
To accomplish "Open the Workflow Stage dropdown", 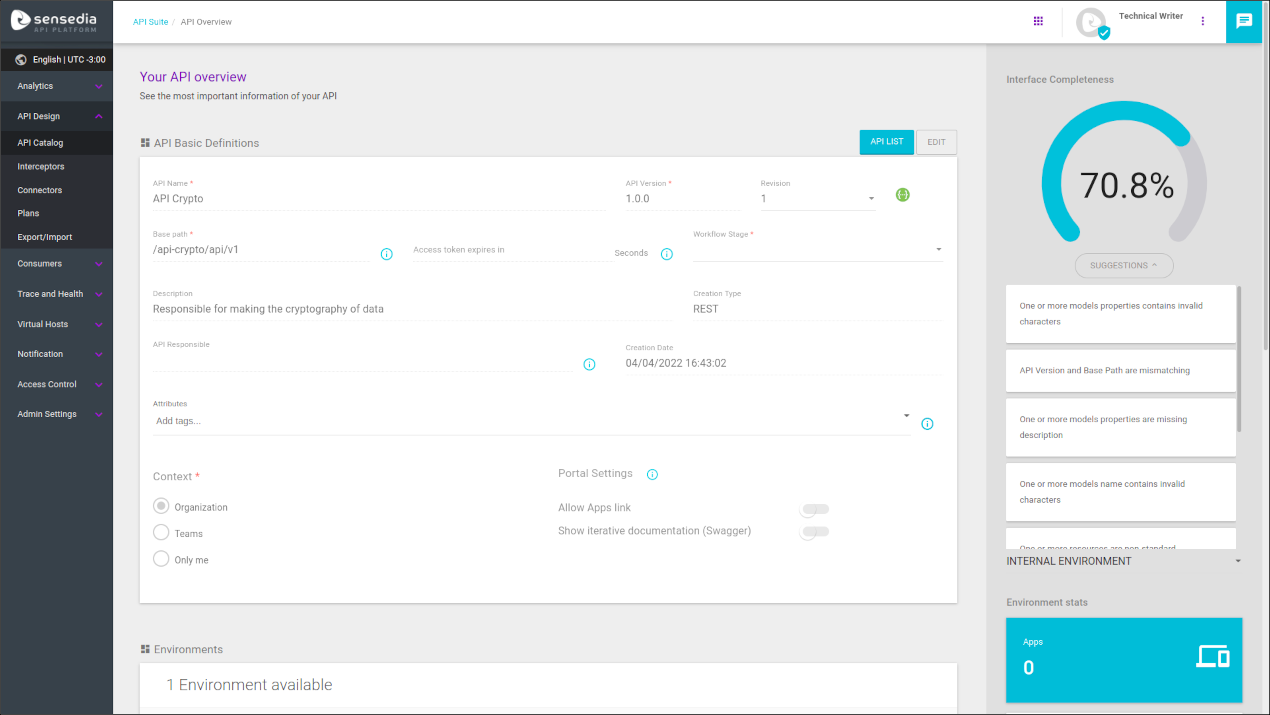I will click(x=817, y=250).
